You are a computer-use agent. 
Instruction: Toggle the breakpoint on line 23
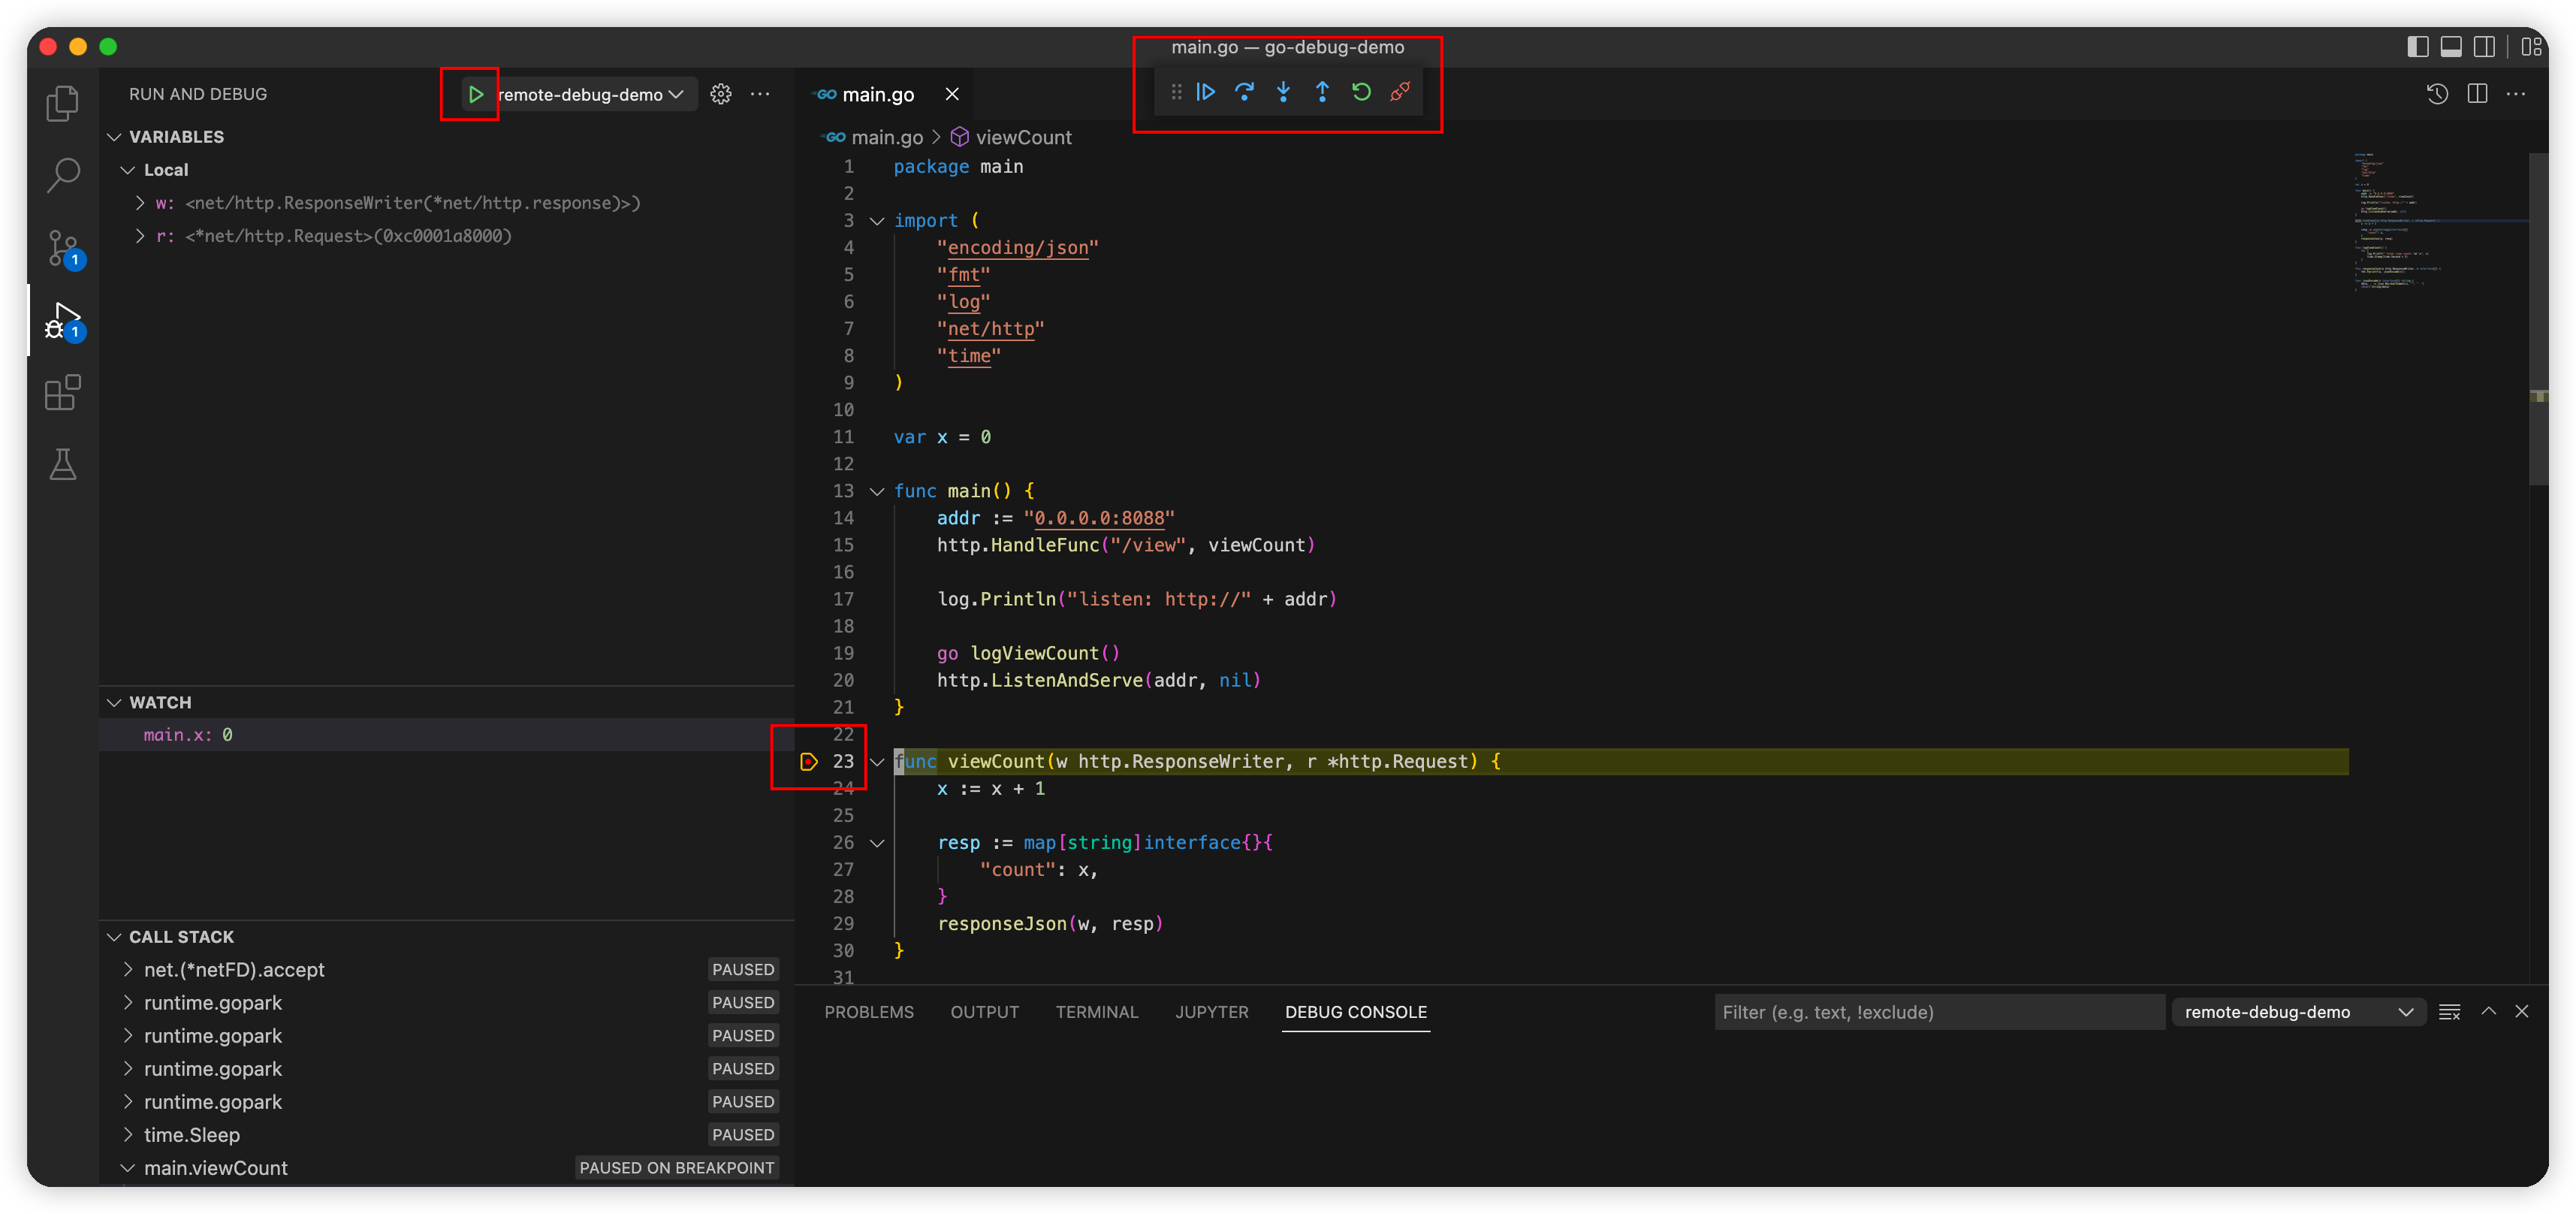pos(809,762)
